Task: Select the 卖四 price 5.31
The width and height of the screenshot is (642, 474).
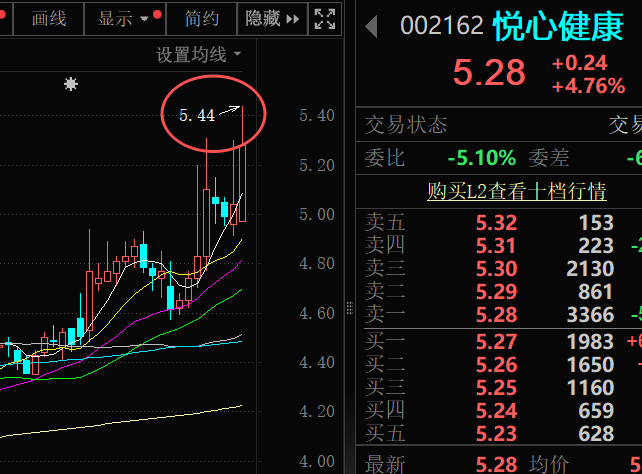Action: 496,246
